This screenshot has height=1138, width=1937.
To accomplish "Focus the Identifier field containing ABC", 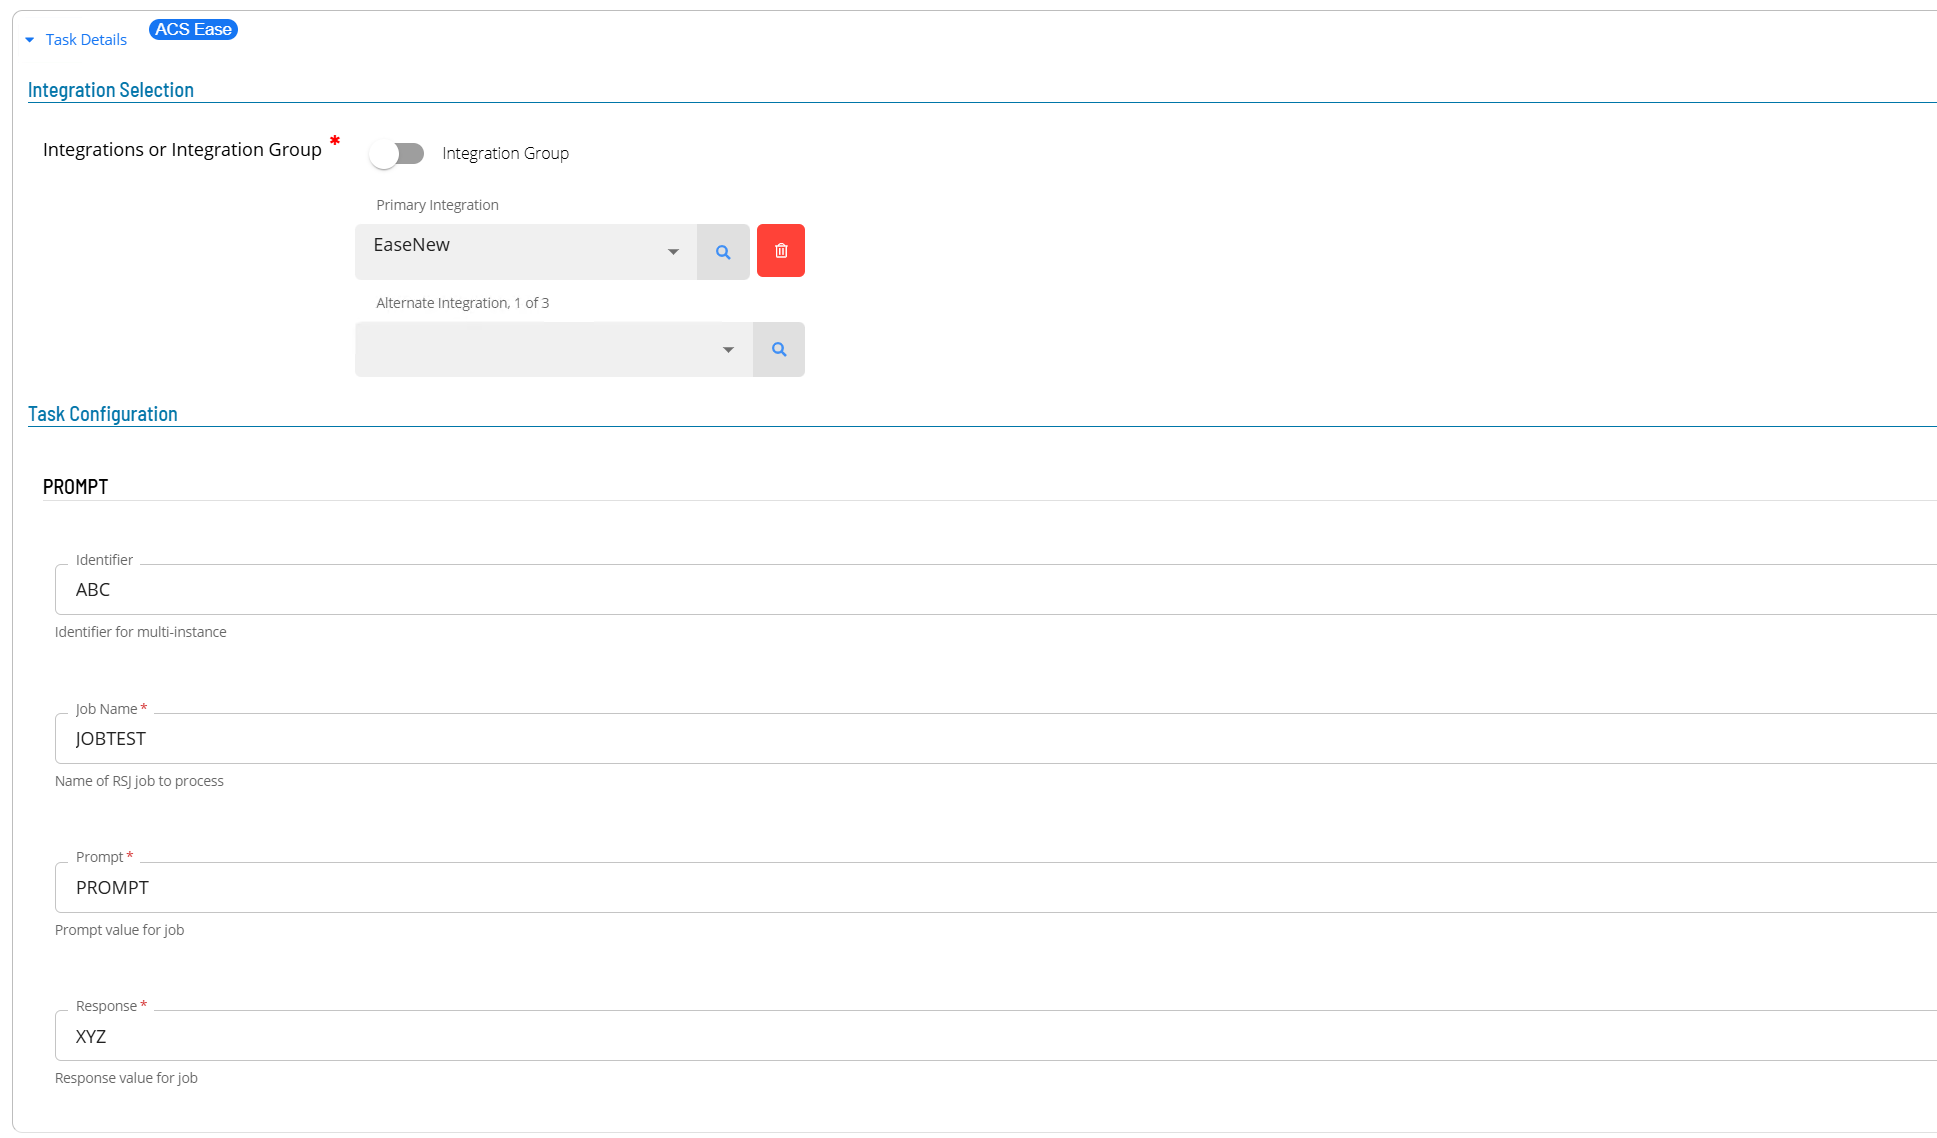I will click(x=996, y=590).
